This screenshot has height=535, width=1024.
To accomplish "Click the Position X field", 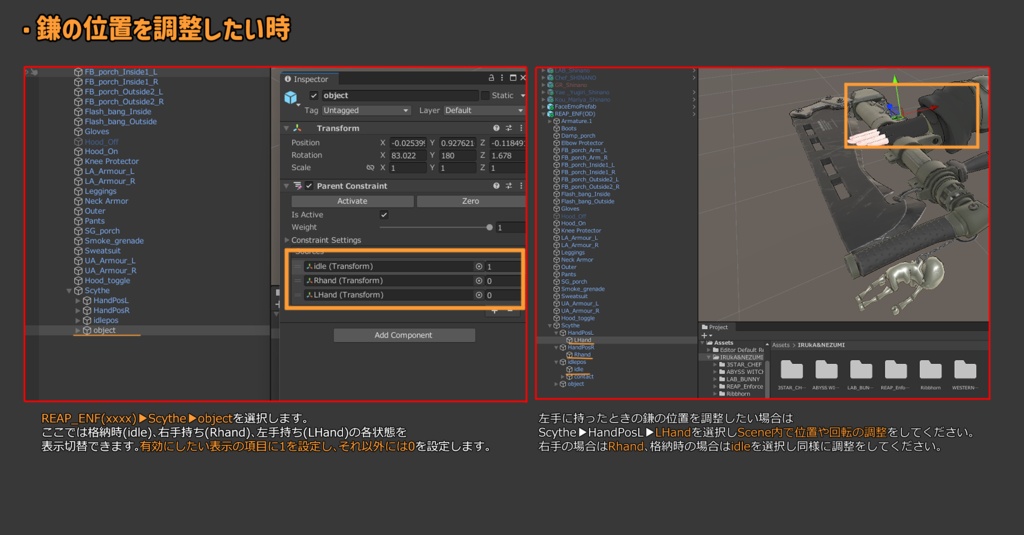I will [408, 143].
